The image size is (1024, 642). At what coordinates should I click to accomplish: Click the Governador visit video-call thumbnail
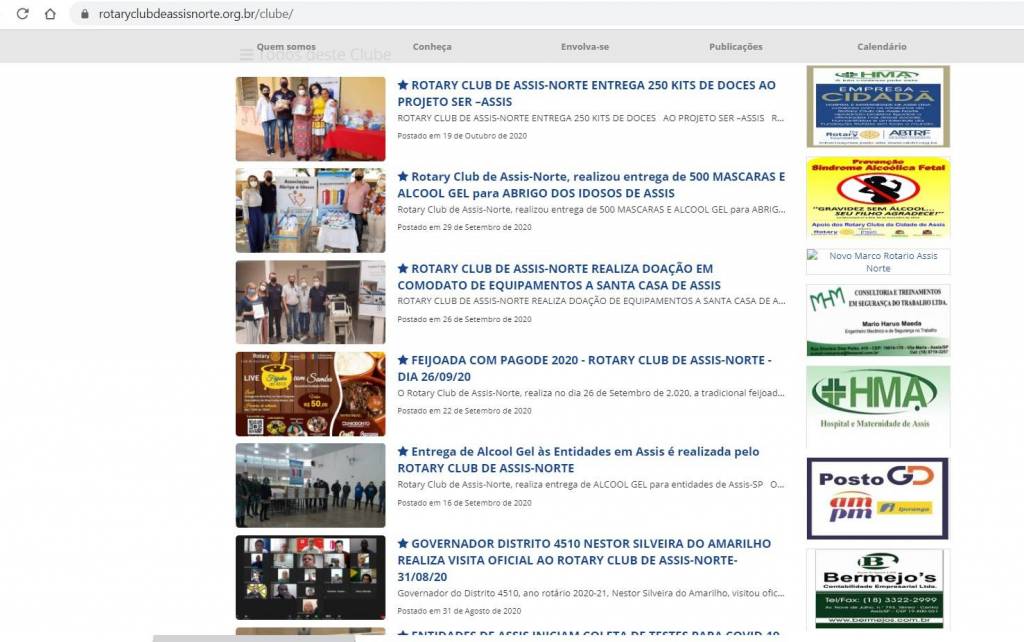(x=310, y=578)
